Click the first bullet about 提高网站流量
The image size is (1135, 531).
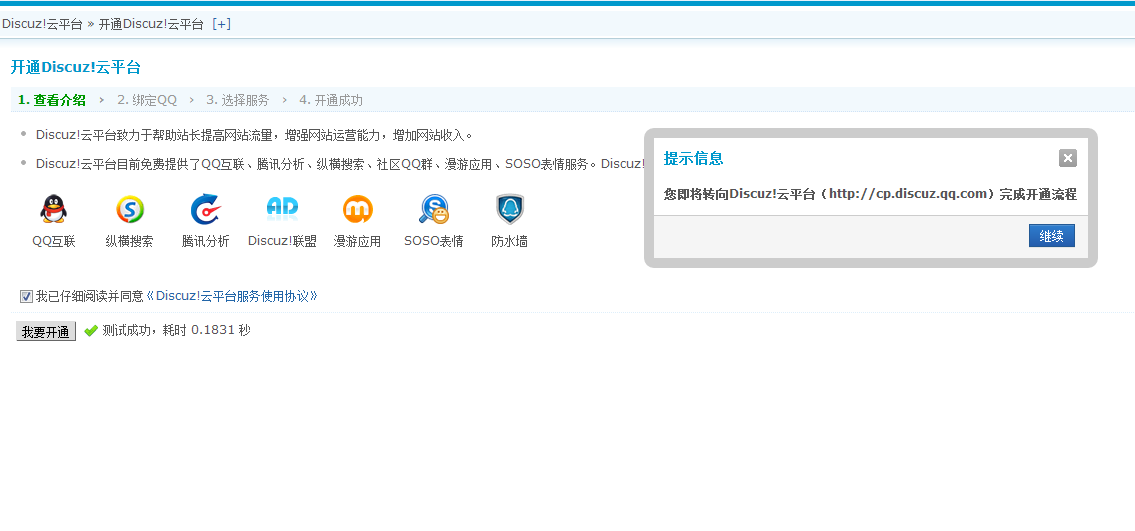(255, 135)
